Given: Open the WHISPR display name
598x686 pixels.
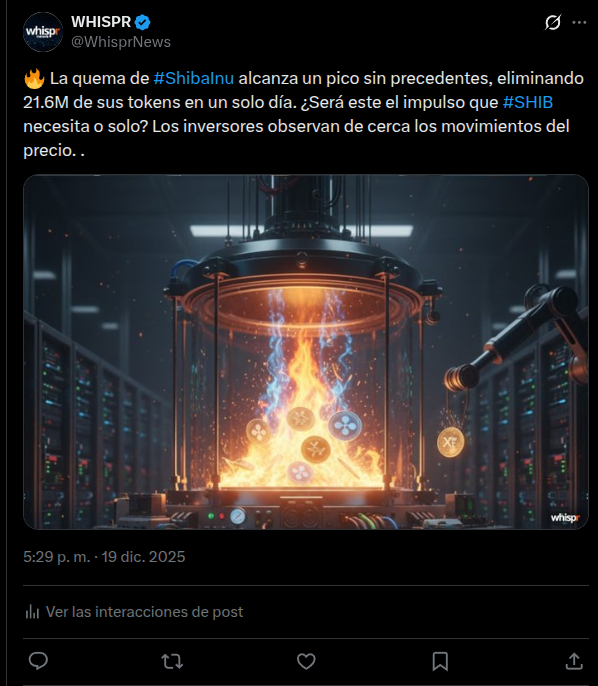Looking at the screenshot, I should (x=101, y=22).
